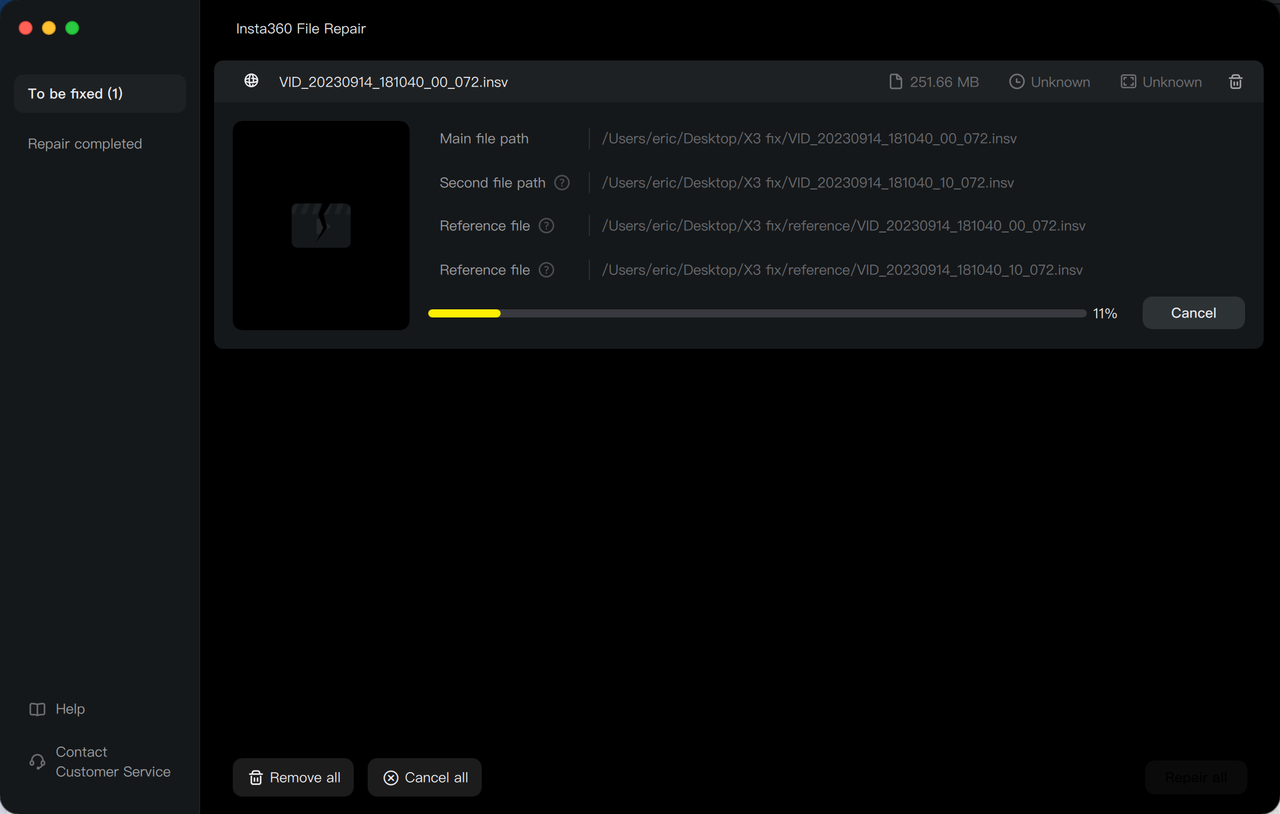Click the 11% progress value
The image size is (1280, 814).
click(x=1105, y=314)
